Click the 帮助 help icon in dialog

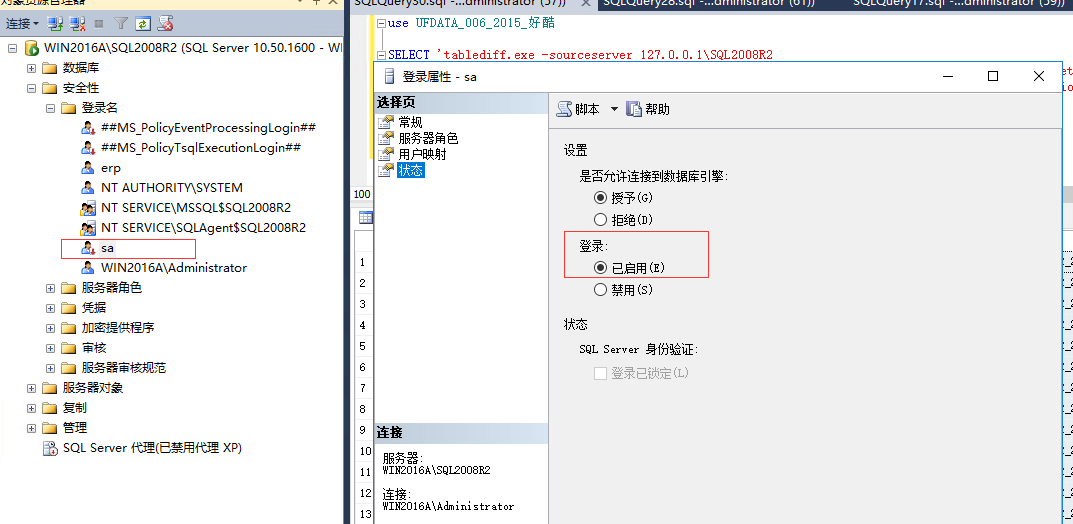point(634,109)
